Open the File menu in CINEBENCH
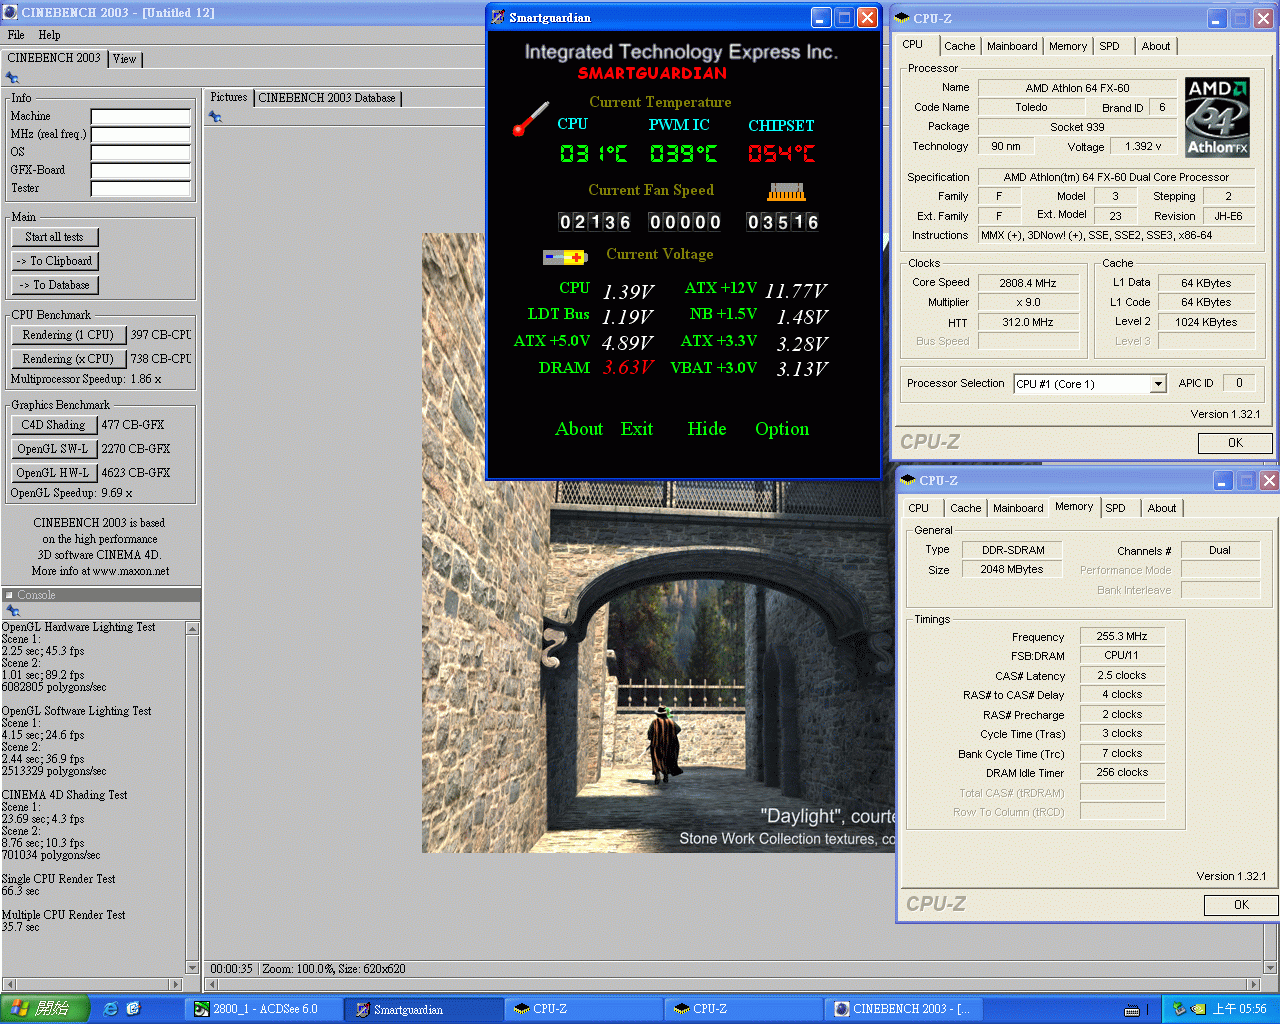The height and width of the screenshot is (1024, 1280). (16, 35)
